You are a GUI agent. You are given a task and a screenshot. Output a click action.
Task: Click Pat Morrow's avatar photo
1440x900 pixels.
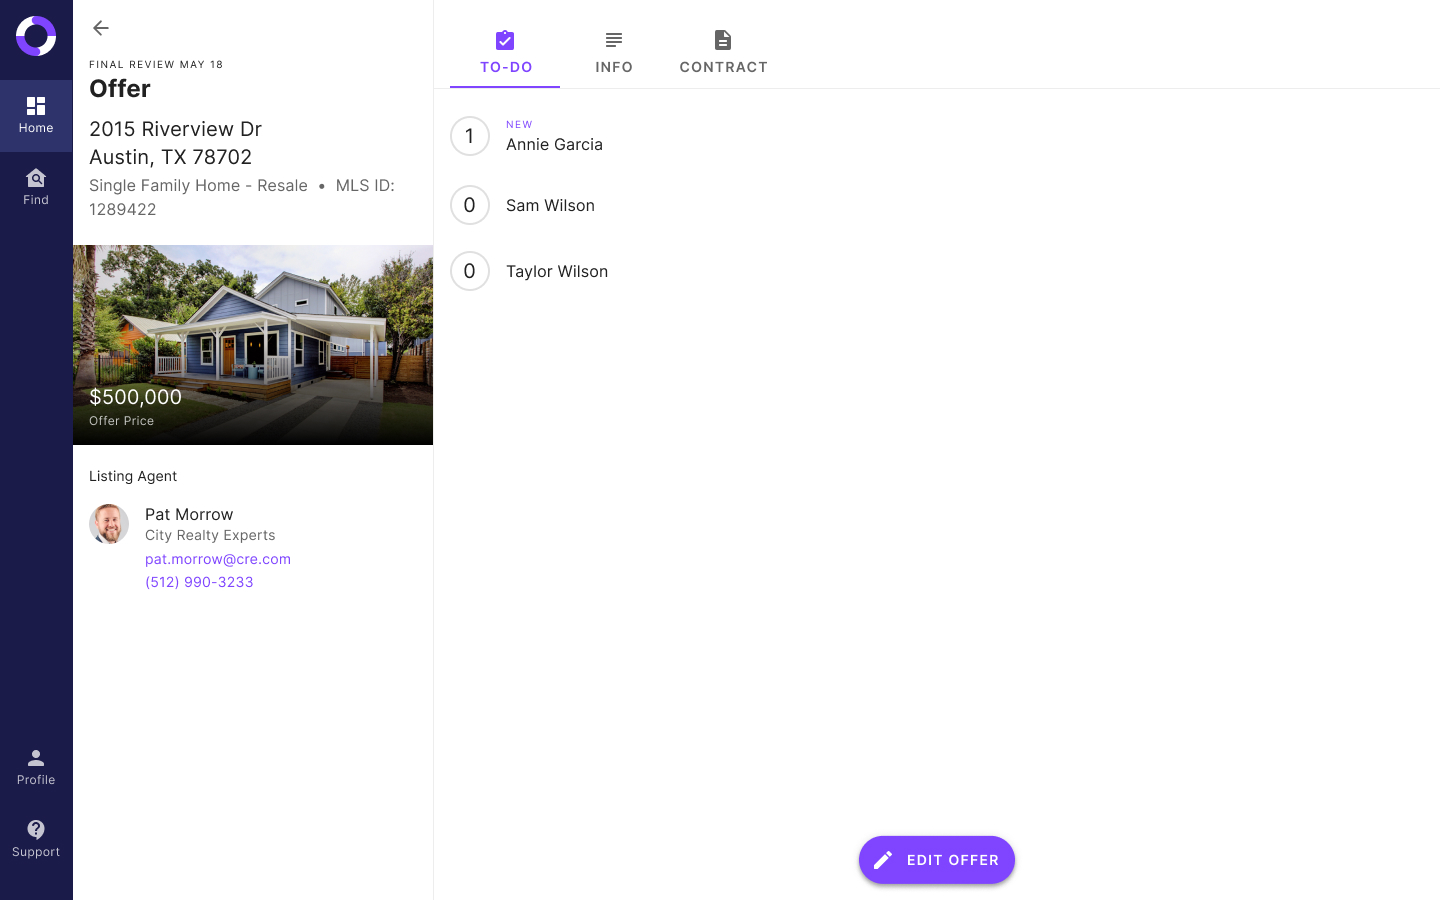109,524
